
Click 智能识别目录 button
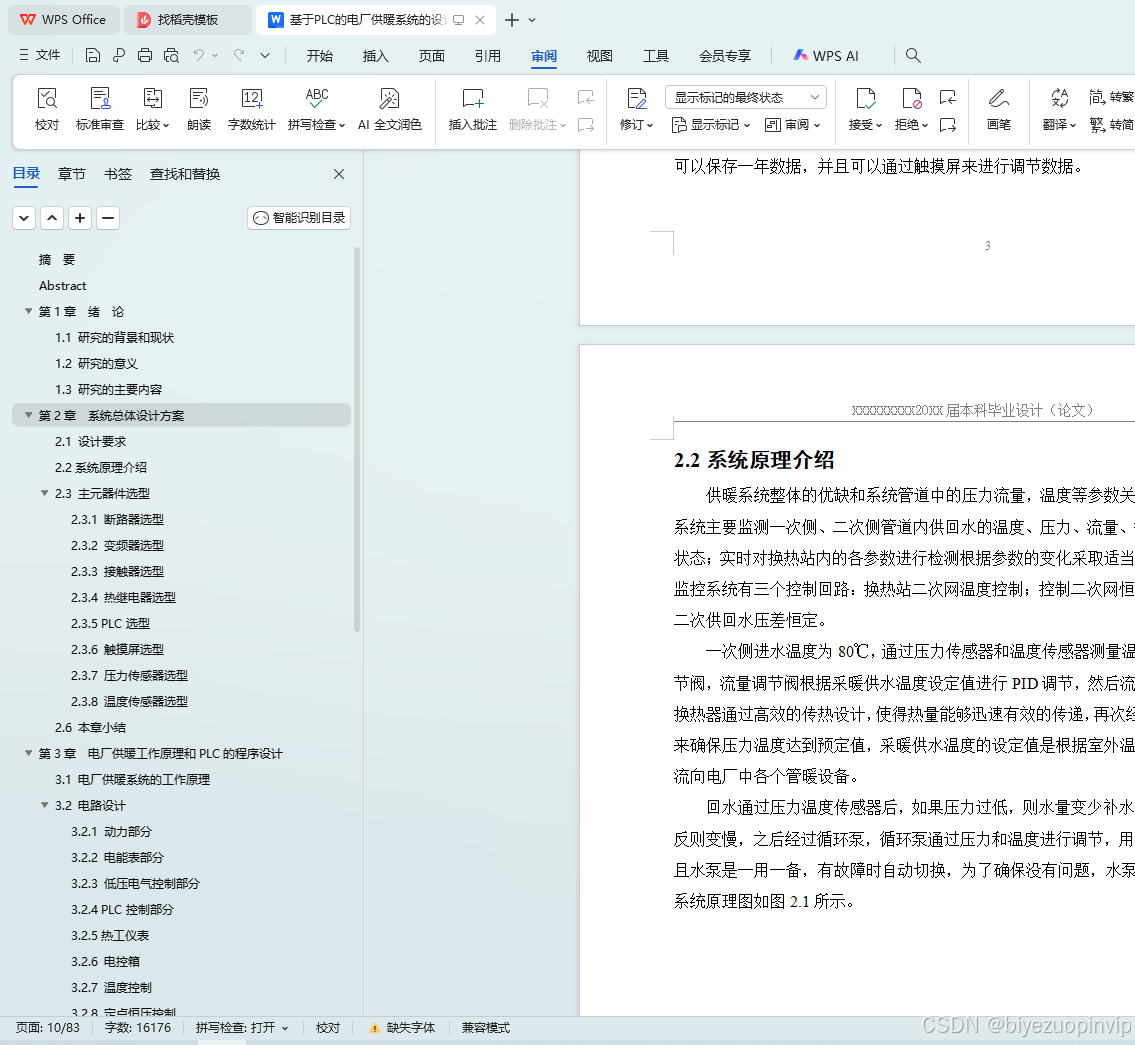click(299, 218)
